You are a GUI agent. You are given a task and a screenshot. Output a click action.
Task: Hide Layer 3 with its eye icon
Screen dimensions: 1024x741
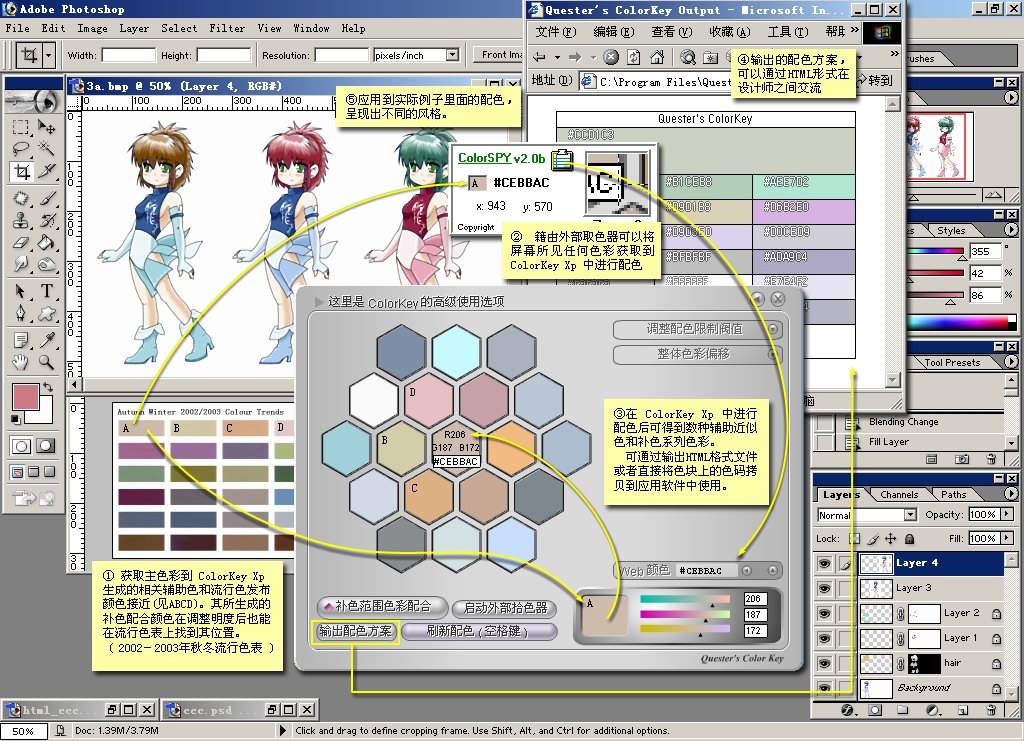click(x=824, y=588)
